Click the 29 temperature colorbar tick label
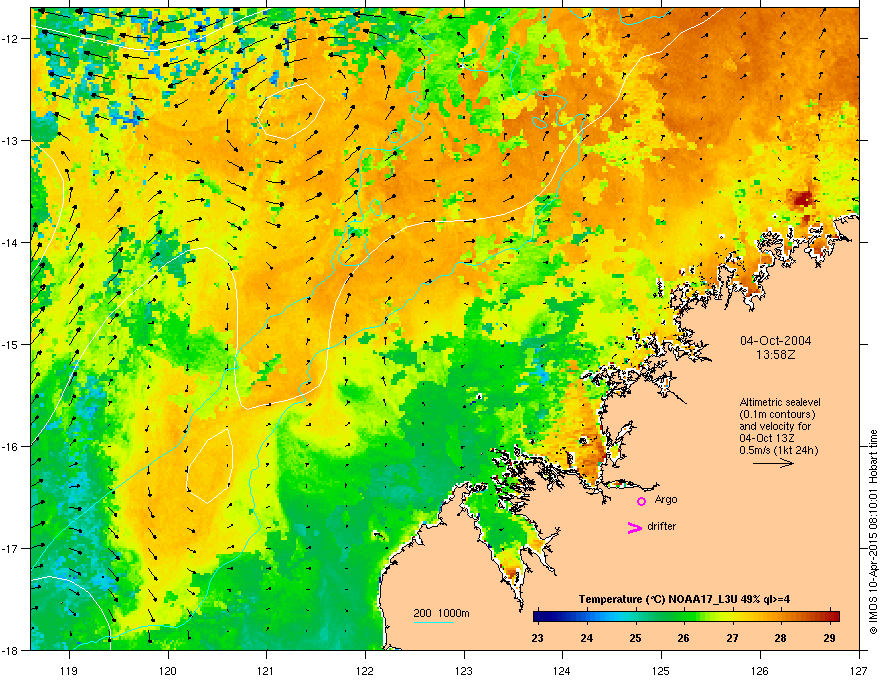 829,638
